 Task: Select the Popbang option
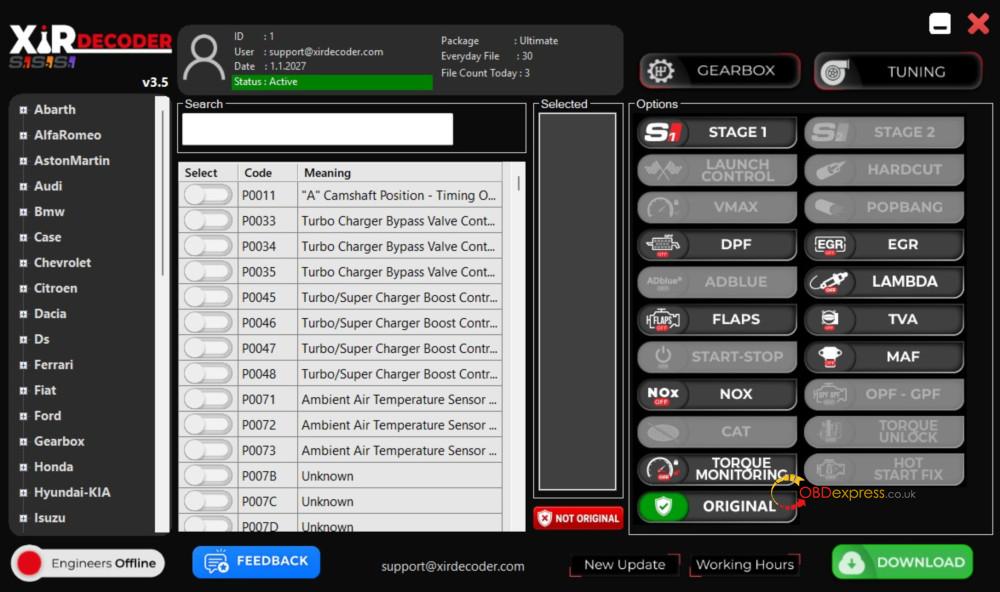(884, 207)
